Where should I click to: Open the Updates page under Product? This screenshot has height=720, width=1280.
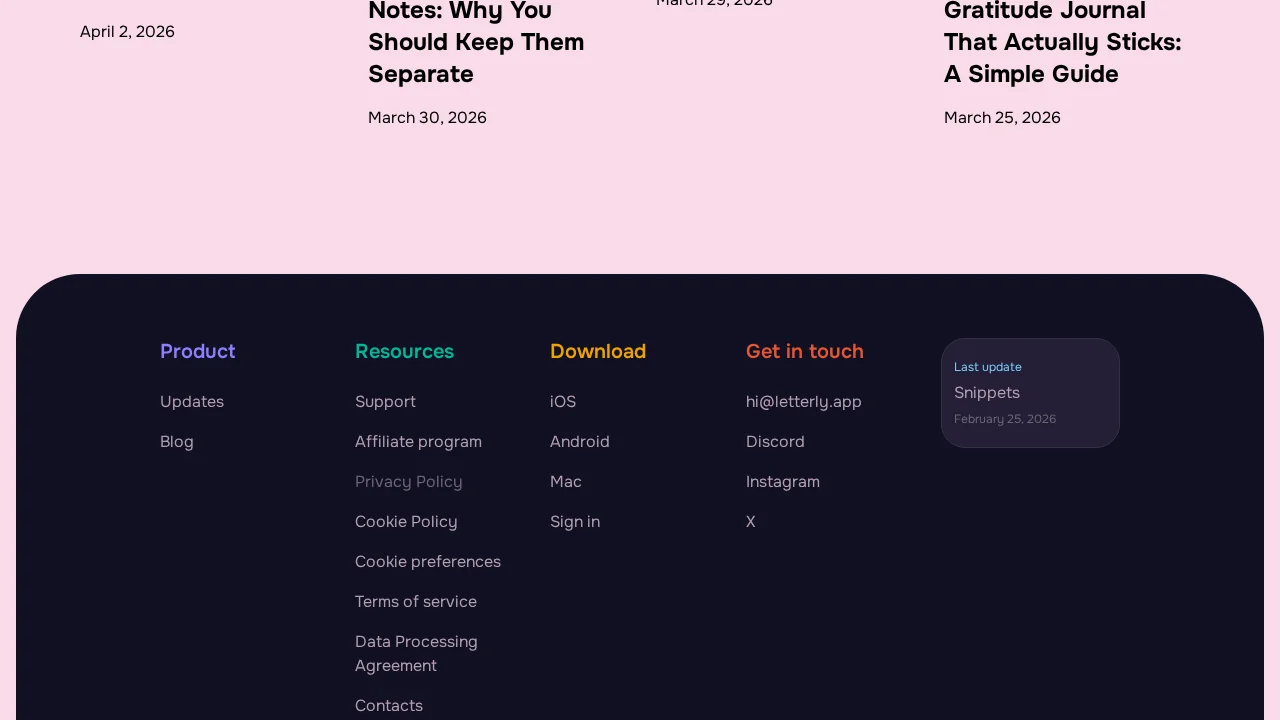(192, 401)
